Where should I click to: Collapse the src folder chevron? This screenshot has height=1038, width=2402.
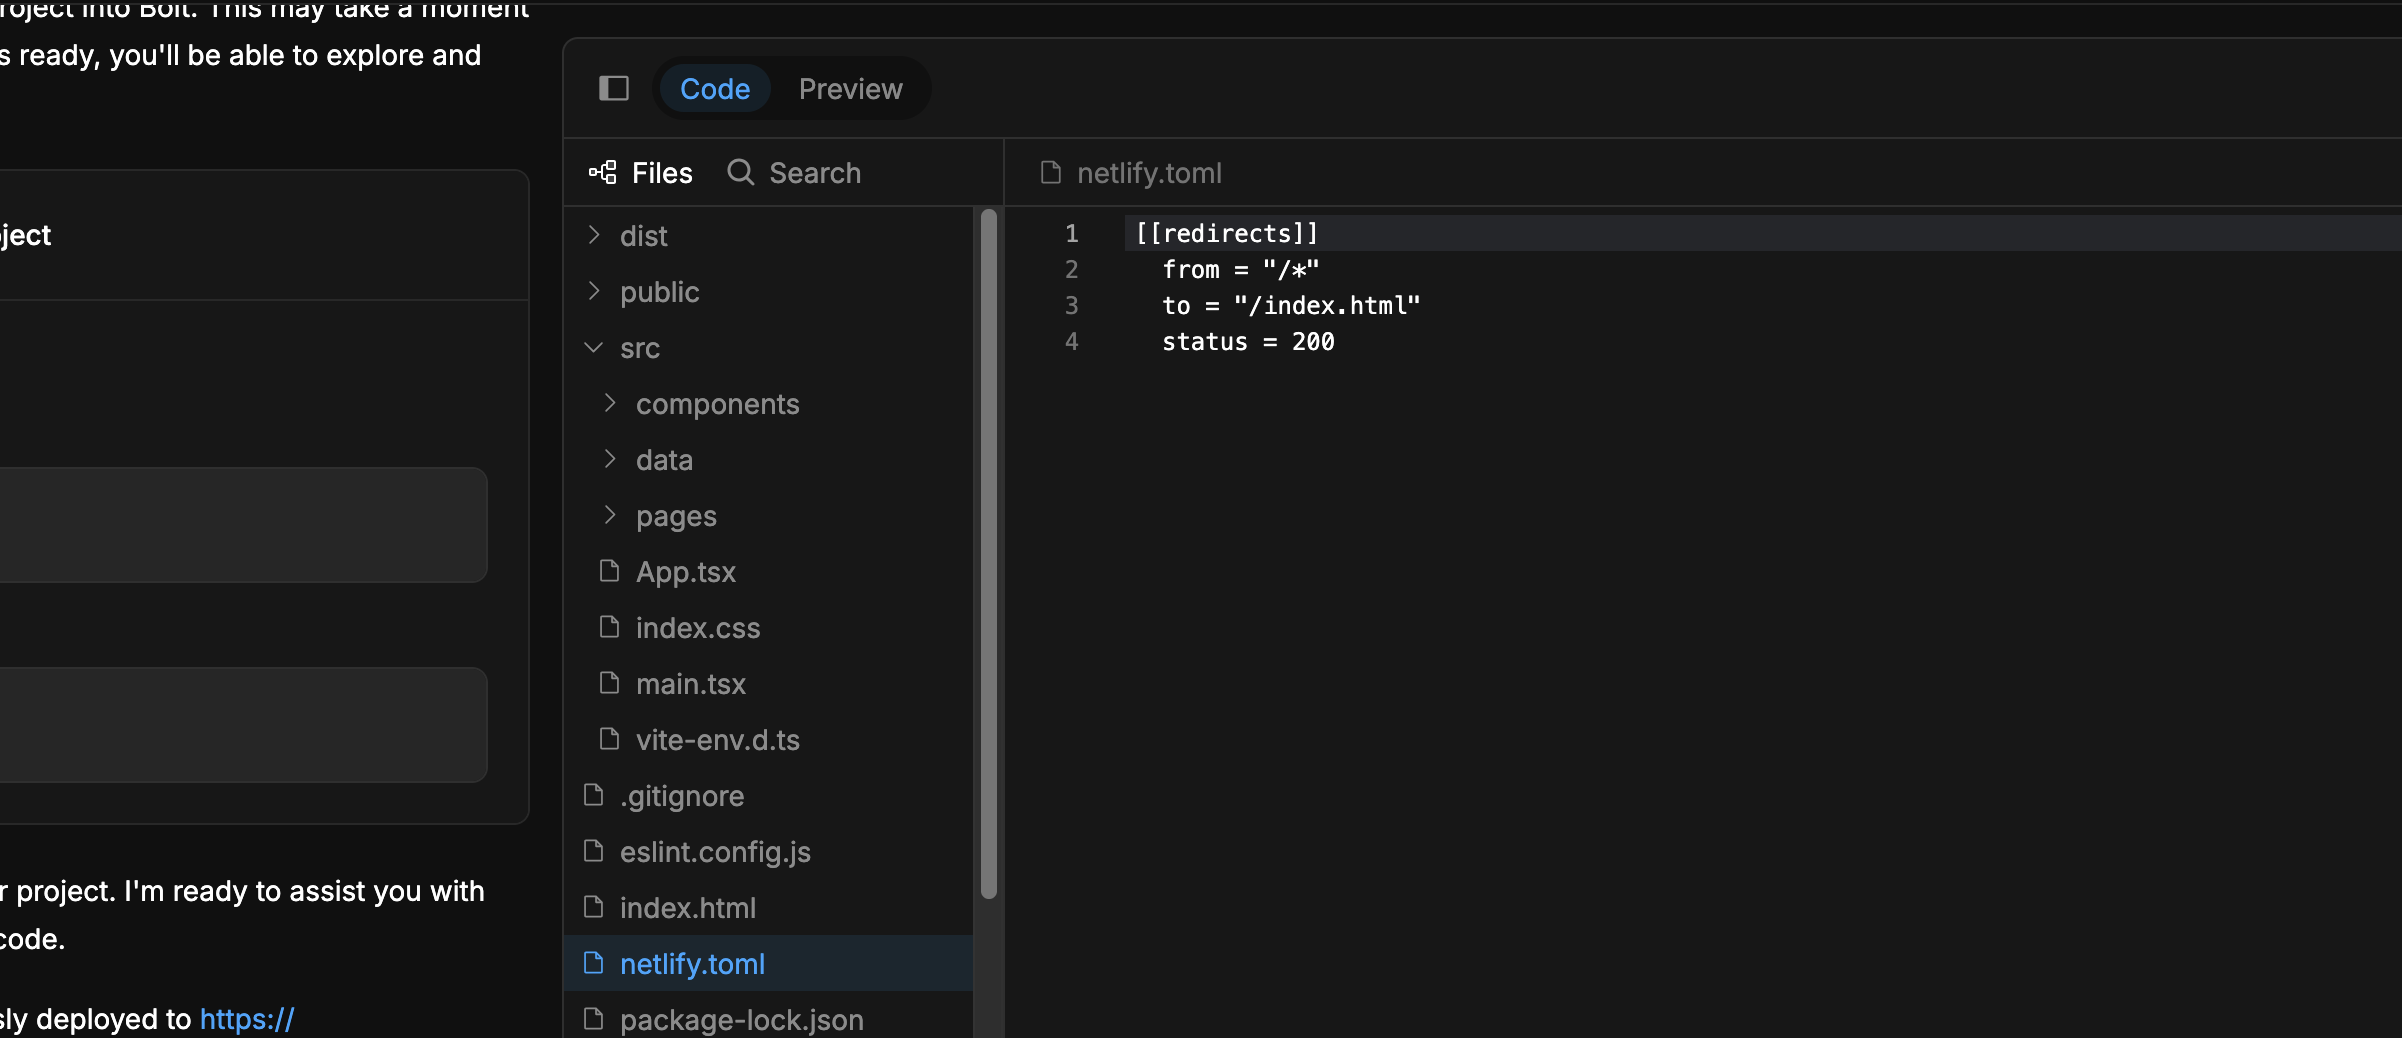594,347
